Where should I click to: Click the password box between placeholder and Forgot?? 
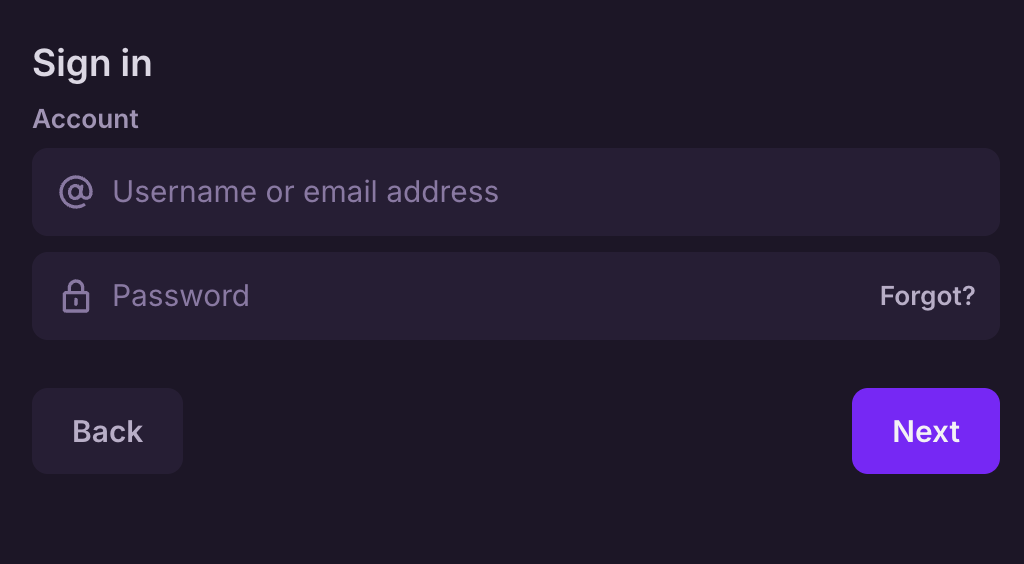click(560, 296)
